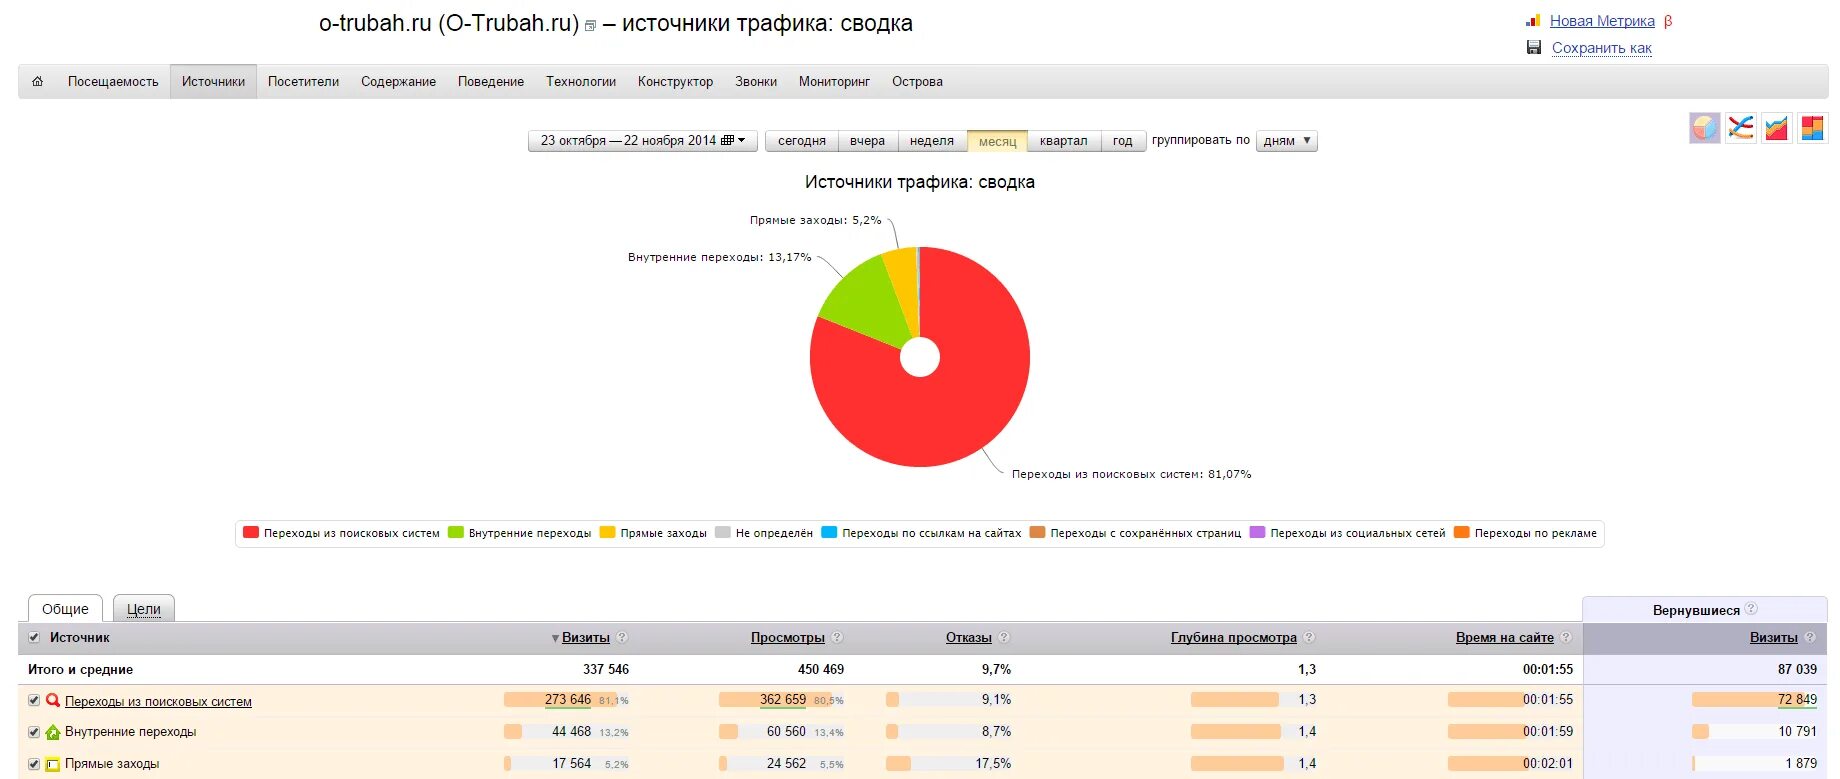Image resolution: width=1840 pixels, height=779 pixels.
Task: Open Конструктор menu
Action: [675, 82]
